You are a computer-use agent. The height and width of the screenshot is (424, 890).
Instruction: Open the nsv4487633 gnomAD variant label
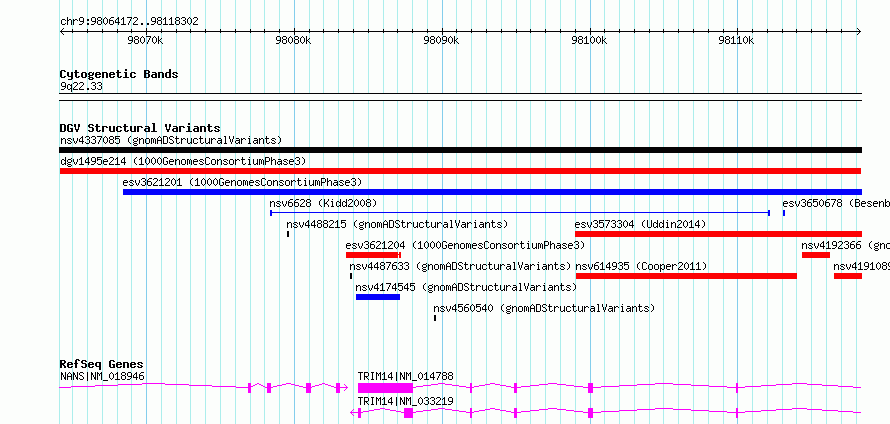coord(460,266)
